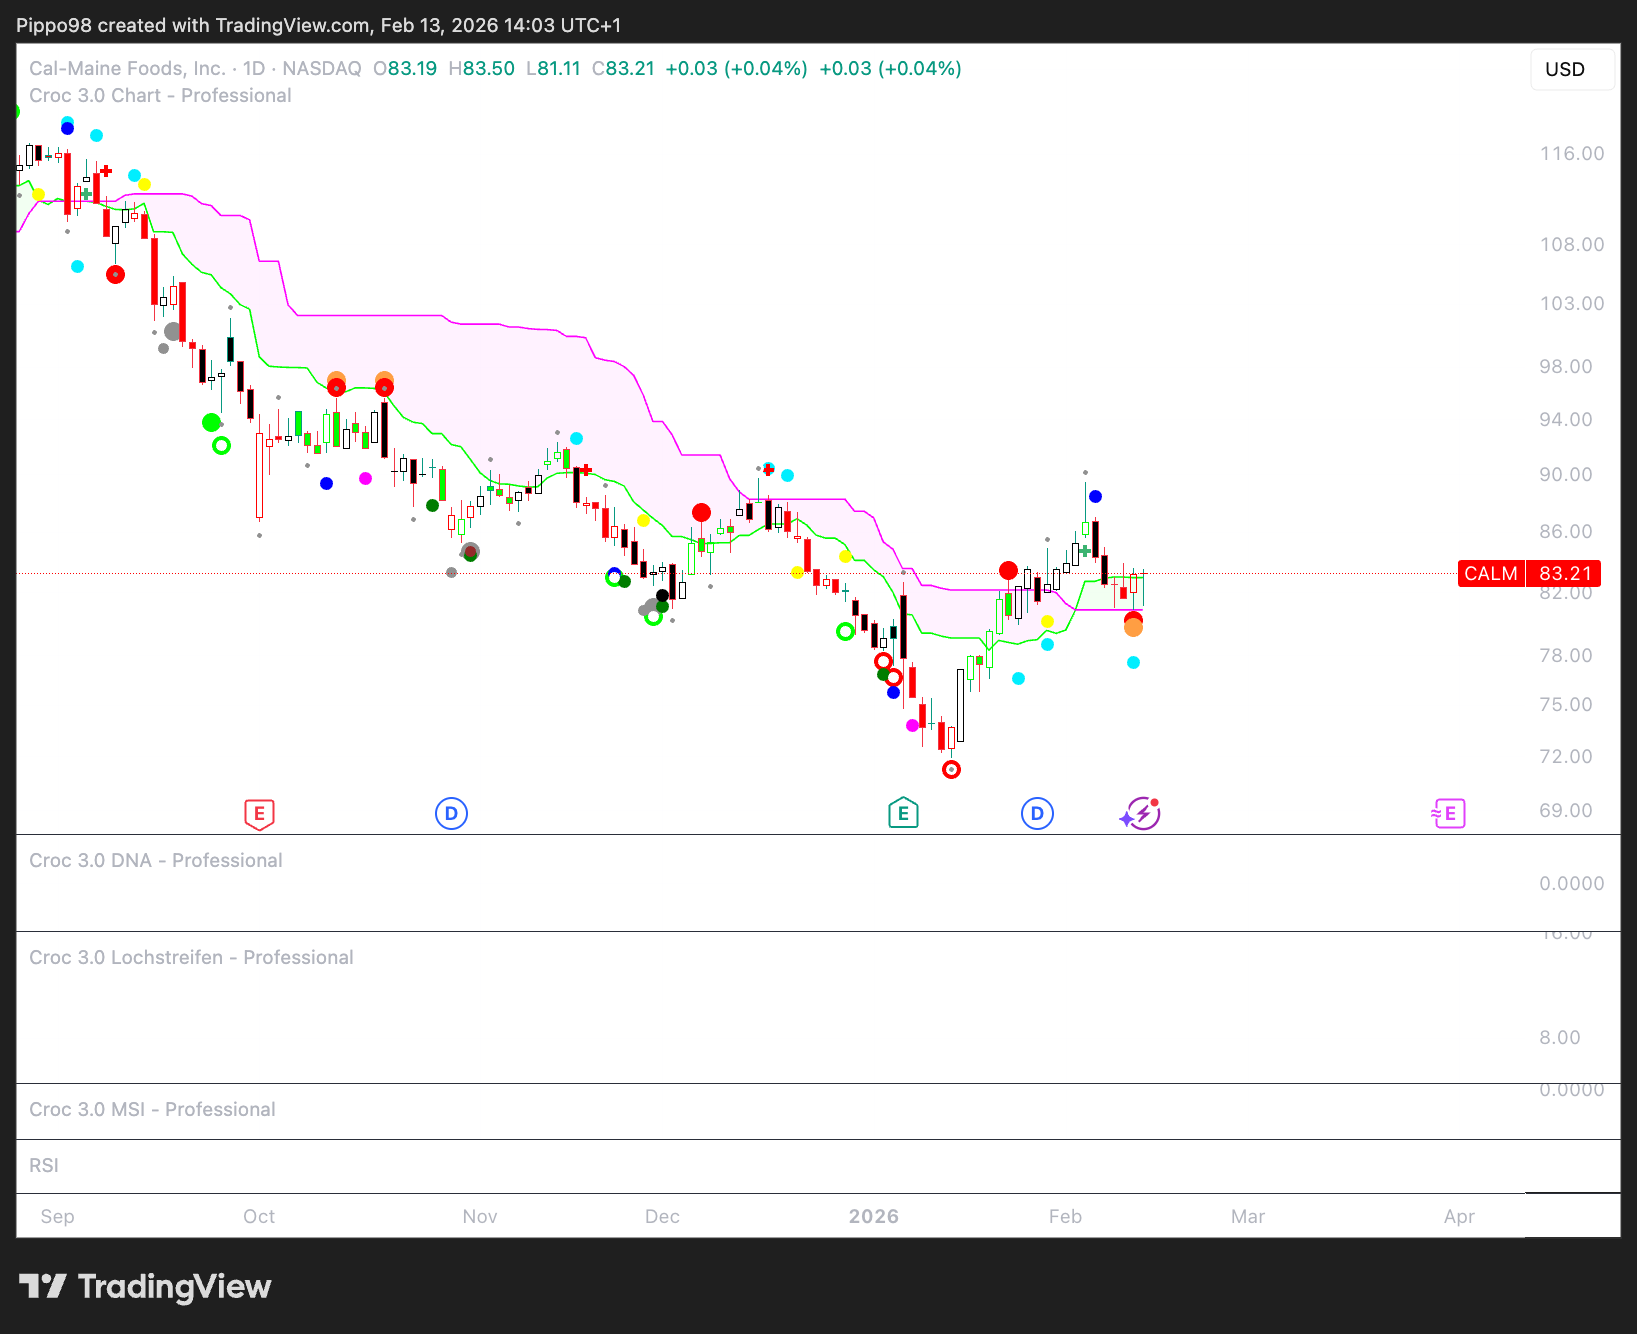This screenshot has height=1334, width=1637.
Task: Select the RSI indicator label
Action: coord(44,1165)
